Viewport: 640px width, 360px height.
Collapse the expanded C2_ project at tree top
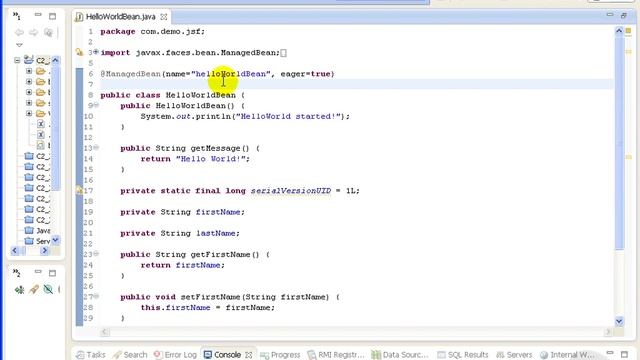[x=17, y=60]
